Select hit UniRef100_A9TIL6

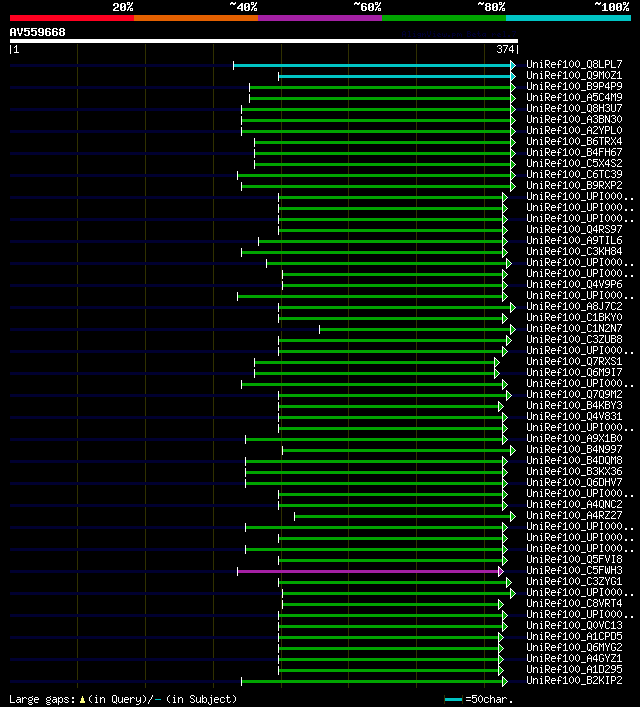tap(574, 240)
